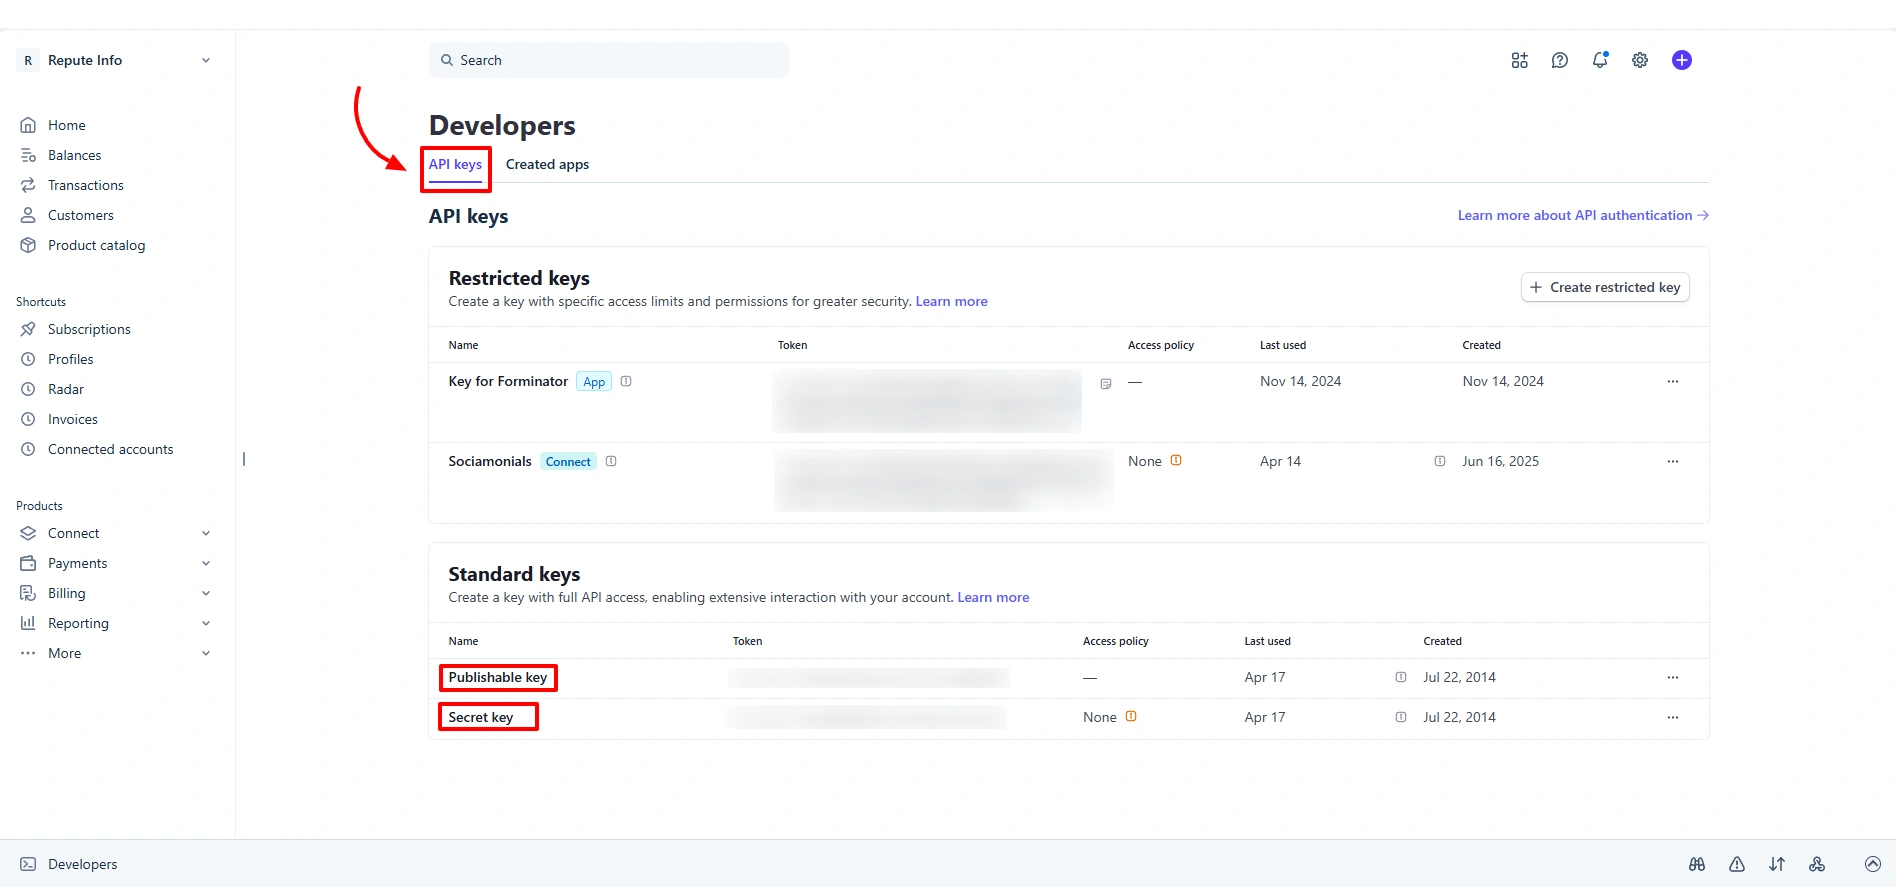The width and height of the screenshot is (1896, 887).
Task: Click the clock icon beside Radar
Action: (28, 389)
